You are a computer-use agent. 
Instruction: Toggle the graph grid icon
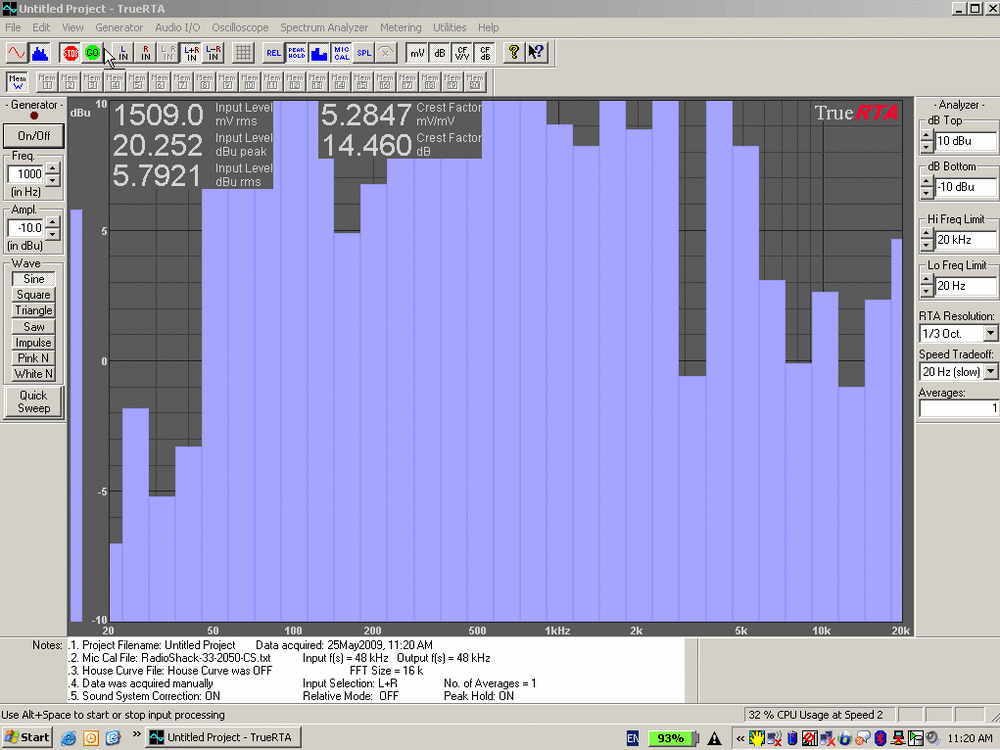(x=243, y=53)
